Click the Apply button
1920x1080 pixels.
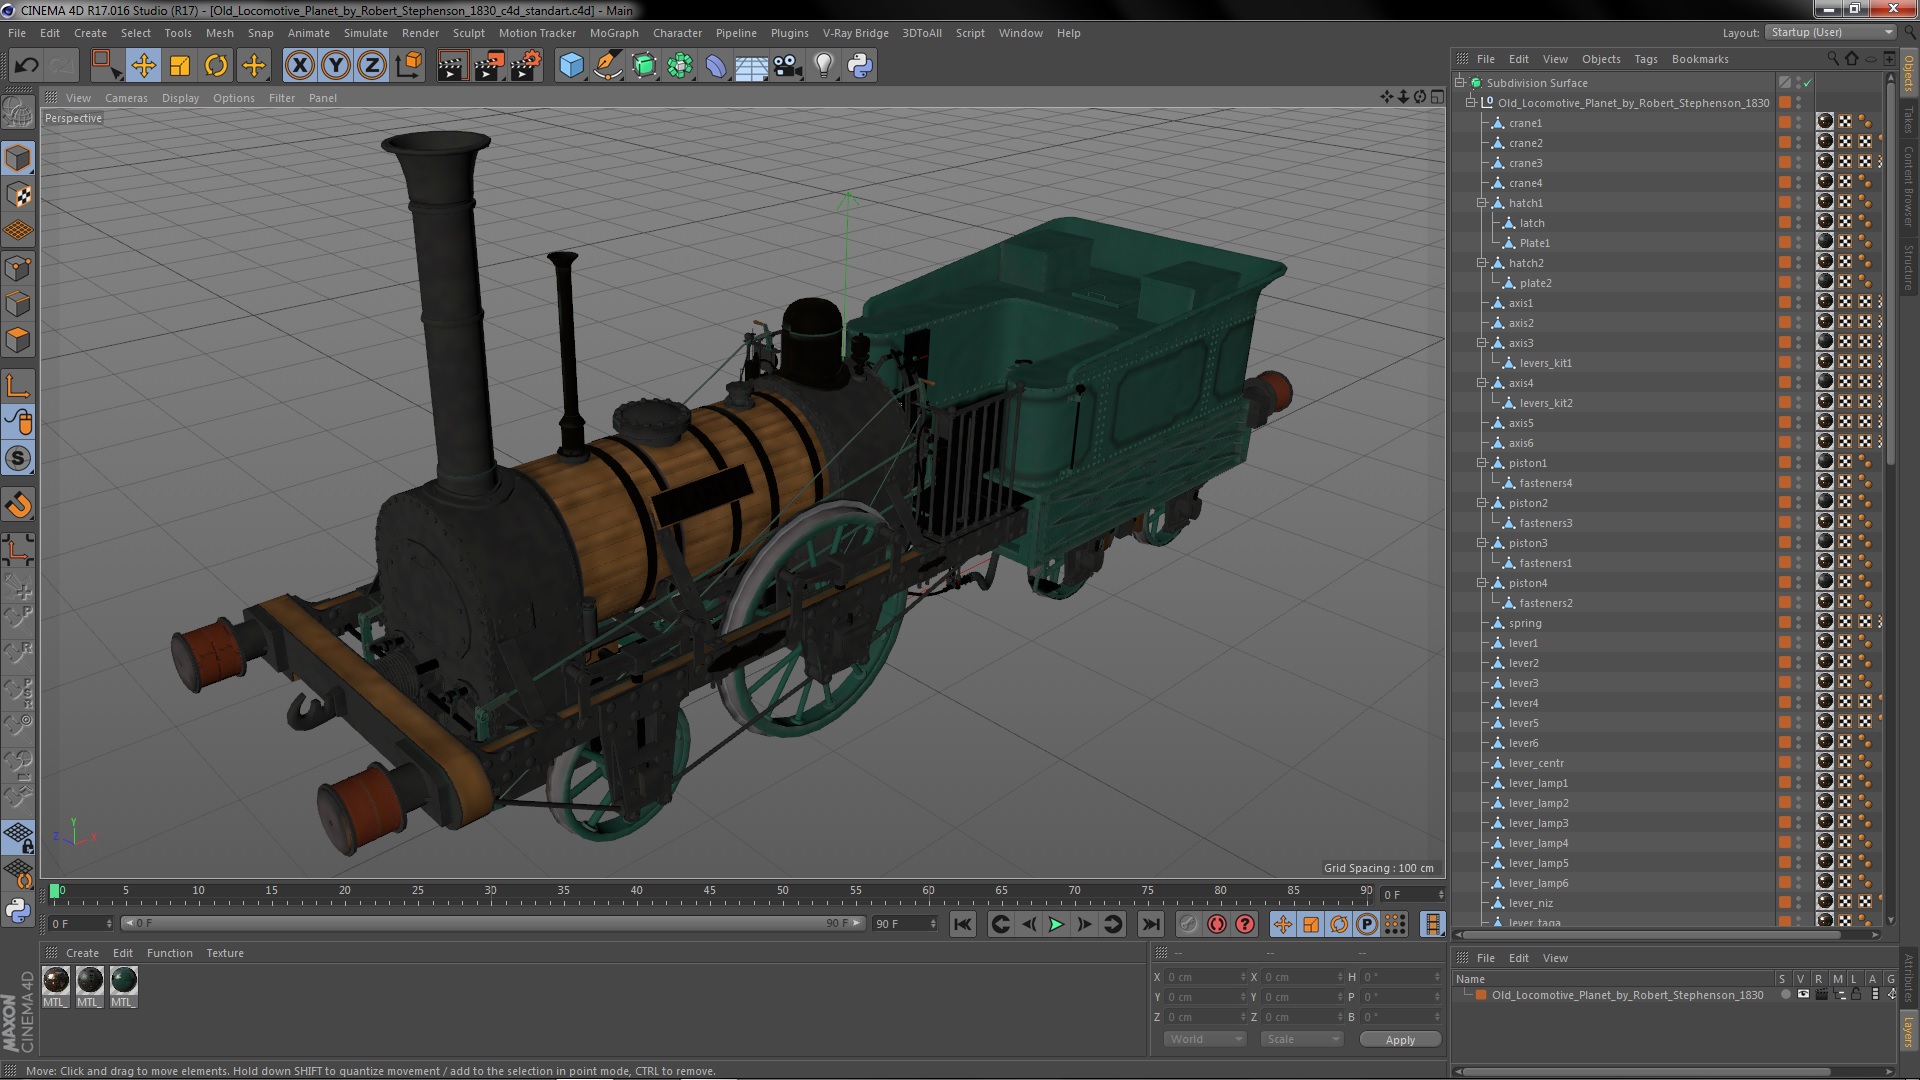1400,1040
